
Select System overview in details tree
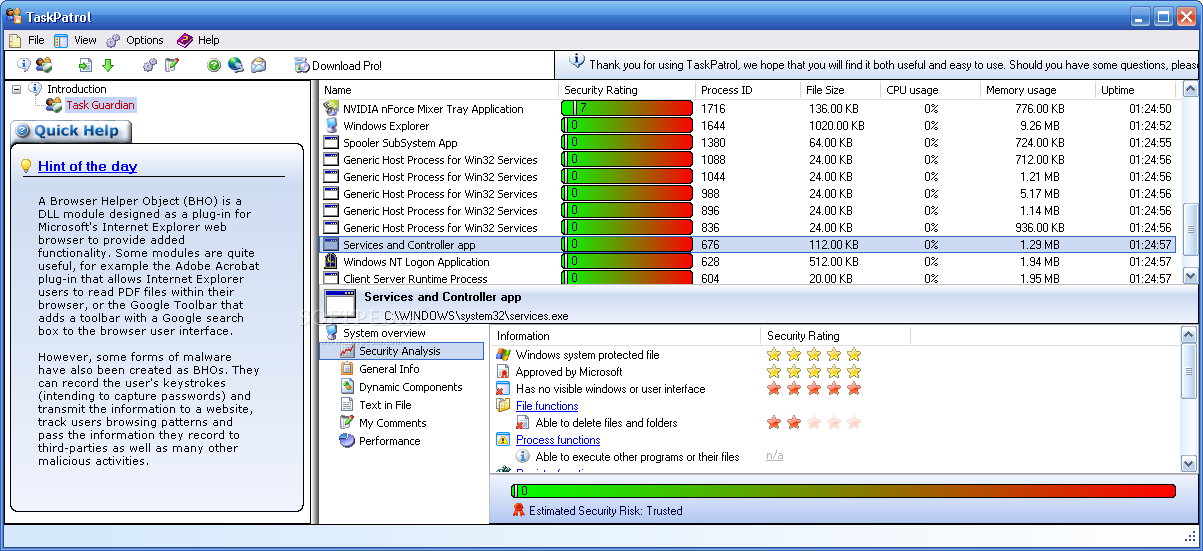[x=384, y=333]
